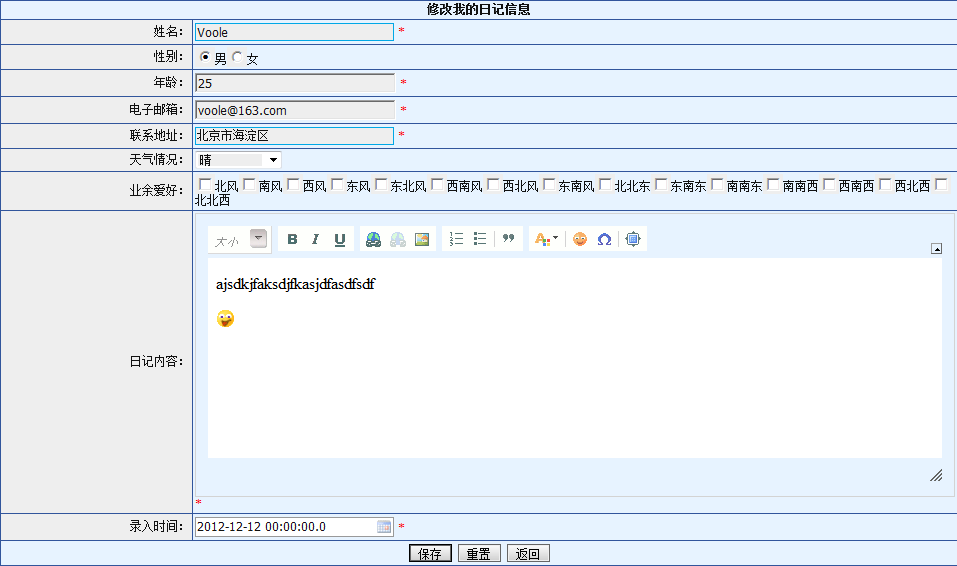Check the 西北西 checkbox
957x566 pixels.
click(x=885, y=184)
